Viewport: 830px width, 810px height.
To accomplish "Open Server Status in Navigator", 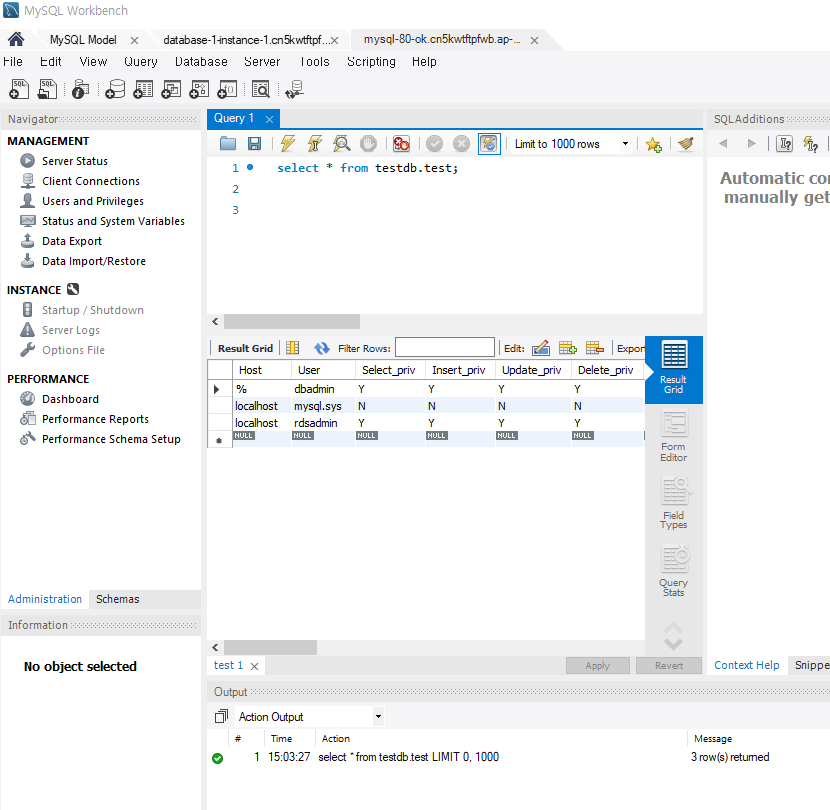I will pyautogui.click(x=75, y=161).
